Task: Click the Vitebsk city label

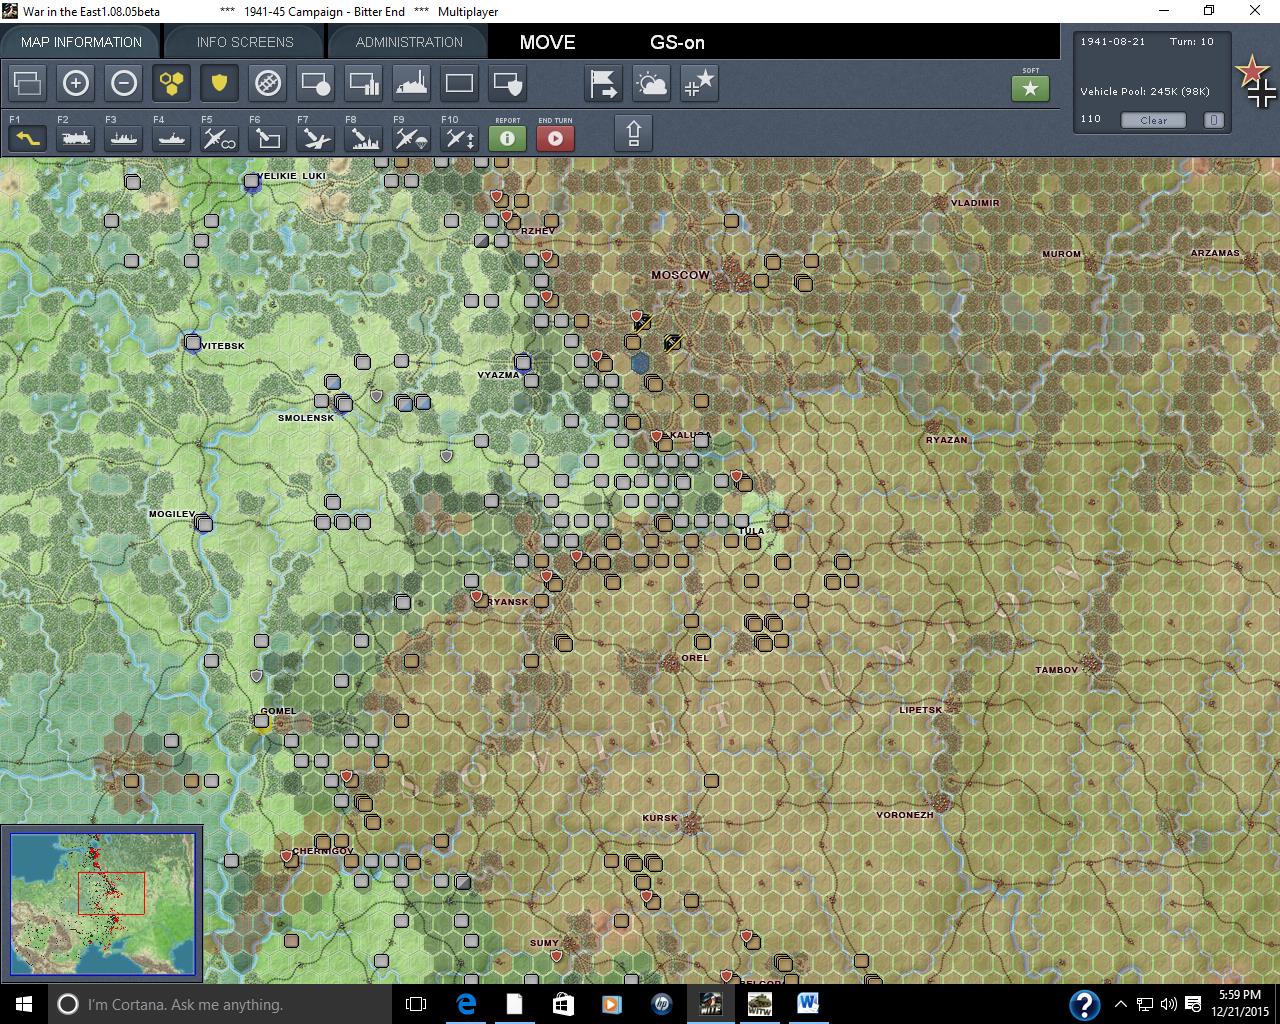Action: click(223, 346)
